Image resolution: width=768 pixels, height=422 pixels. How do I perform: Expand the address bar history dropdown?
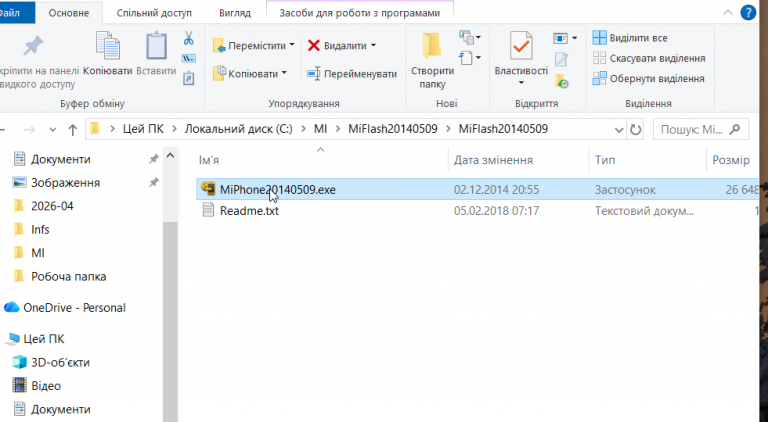[619, 130]
